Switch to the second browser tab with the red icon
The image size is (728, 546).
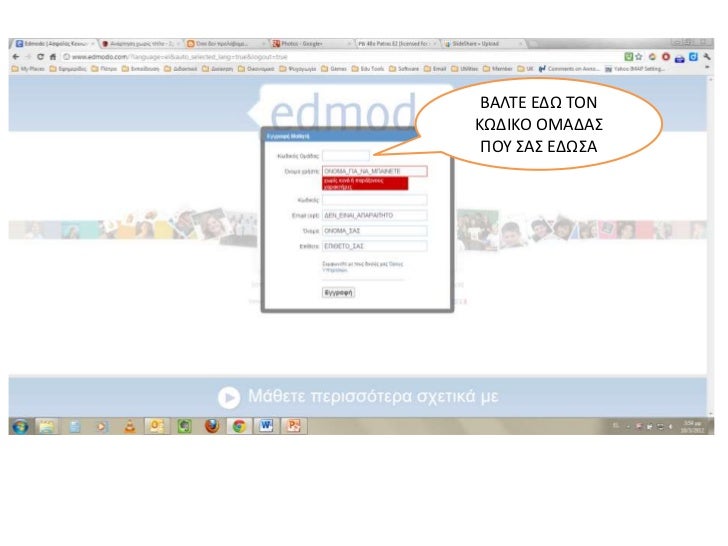point(140,44)
